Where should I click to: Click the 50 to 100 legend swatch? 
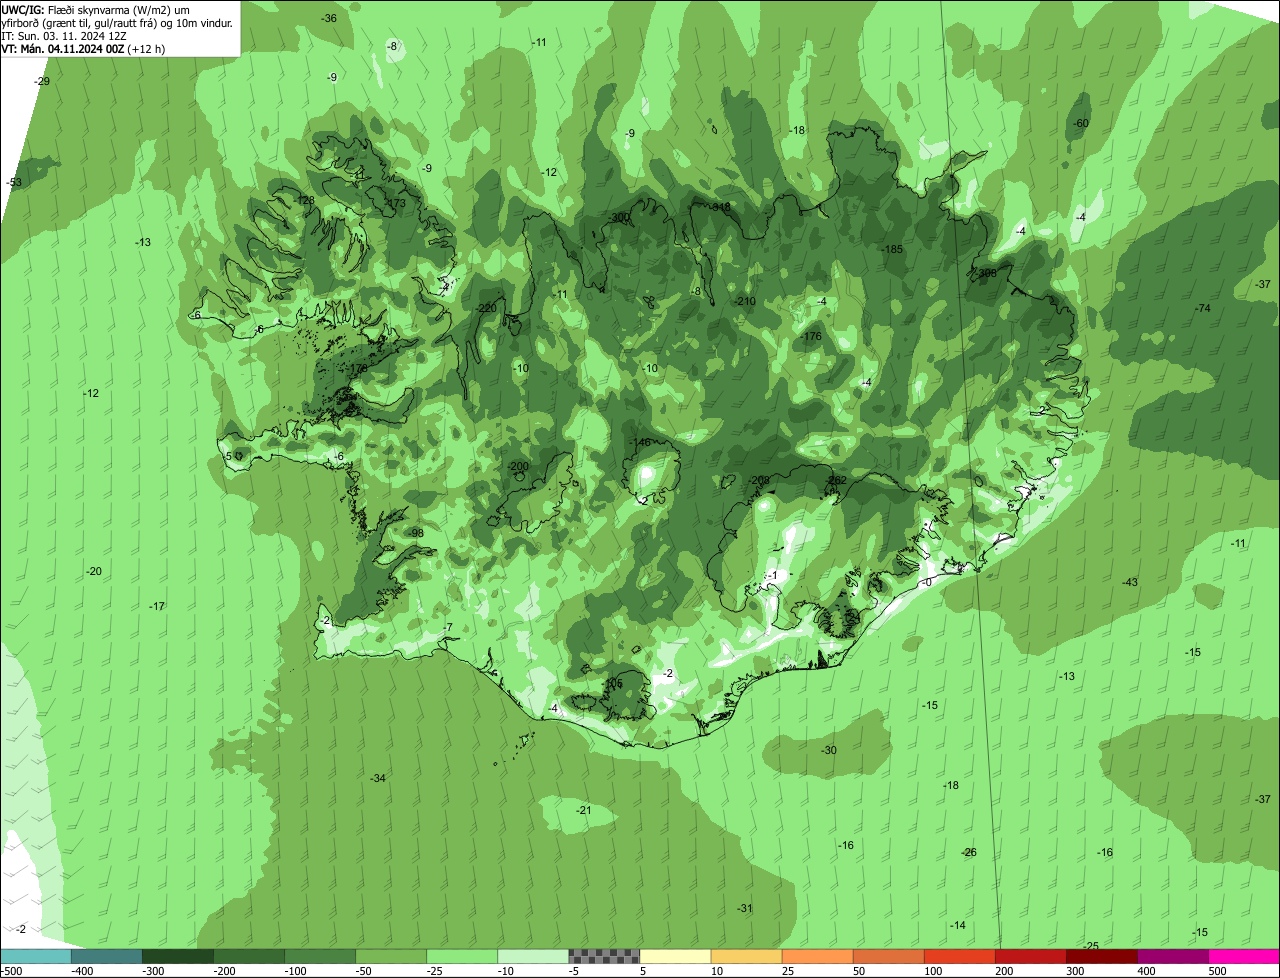[888, 956]
